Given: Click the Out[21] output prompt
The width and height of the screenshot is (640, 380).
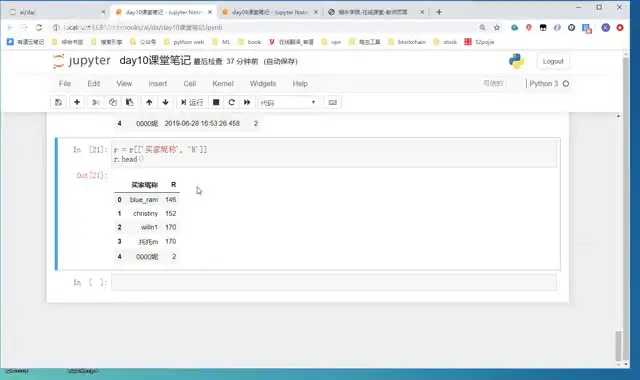Looking at the screenshot, I should coord(91,176).
